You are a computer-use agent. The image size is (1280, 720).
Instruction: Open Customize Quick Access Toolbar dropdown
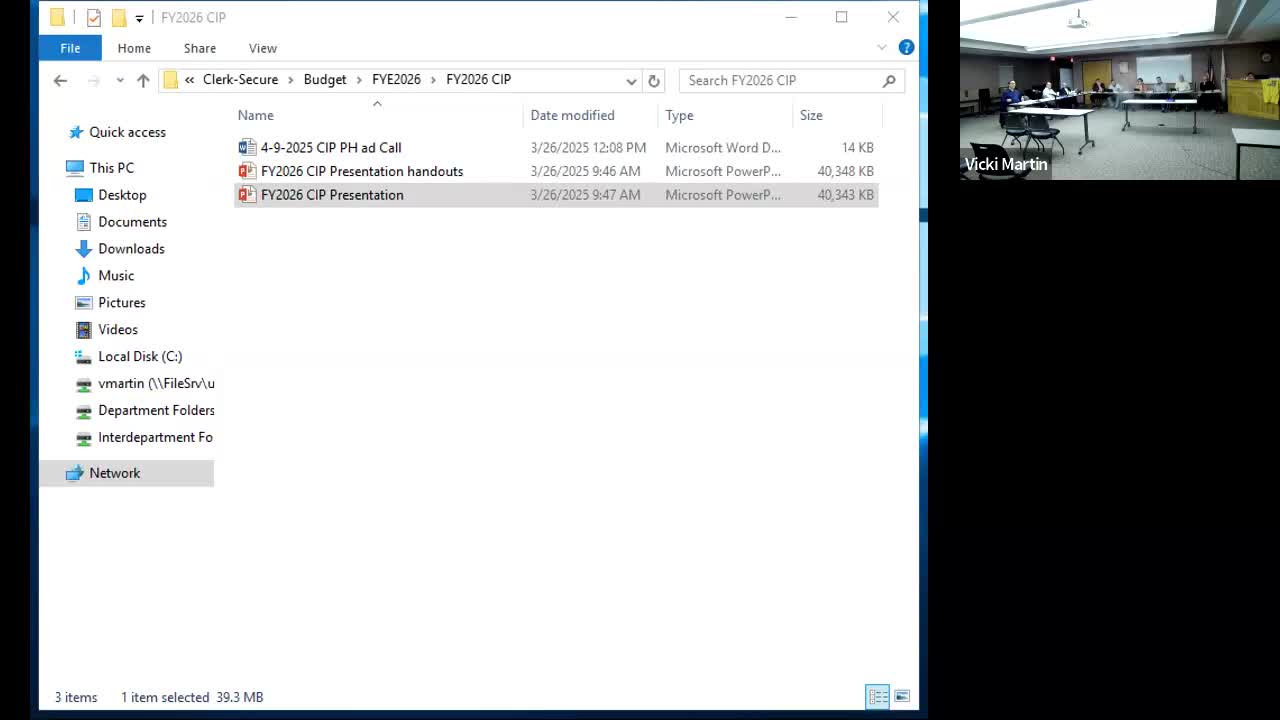pyautogui.click(x=139, y=18)
